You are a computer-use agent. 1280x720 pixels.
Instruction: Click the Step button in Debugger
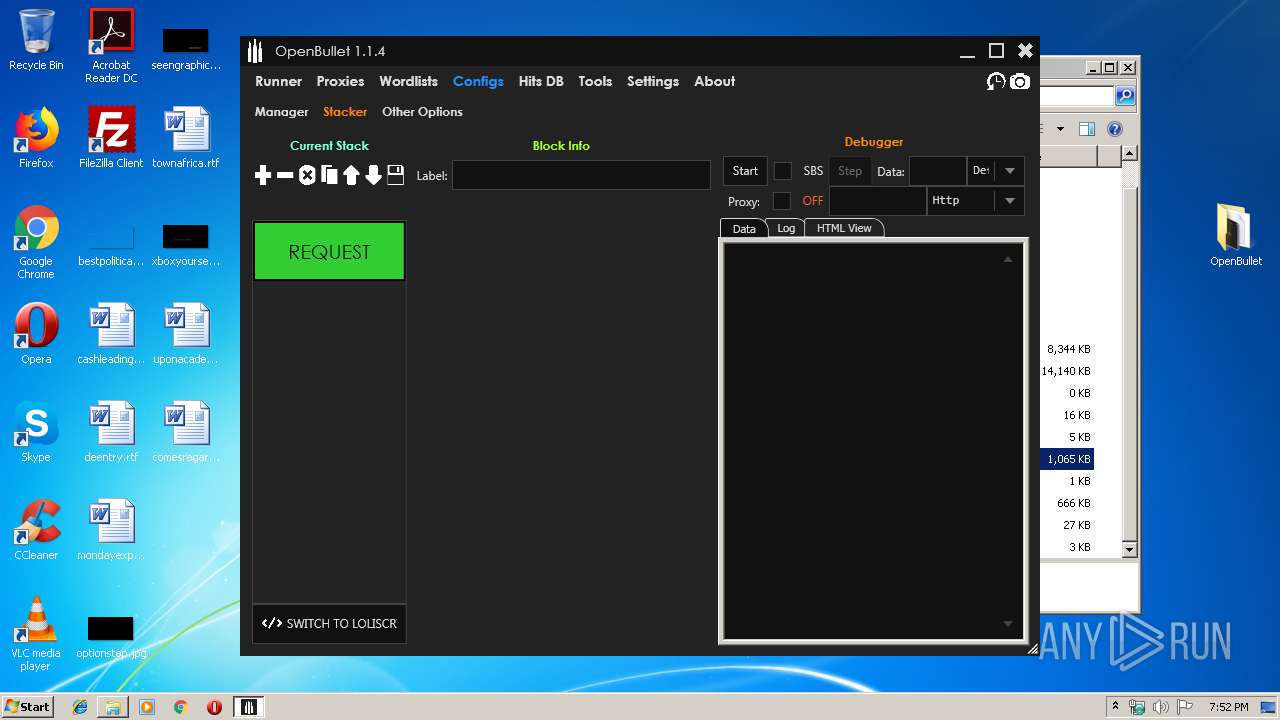click(850, 171)
